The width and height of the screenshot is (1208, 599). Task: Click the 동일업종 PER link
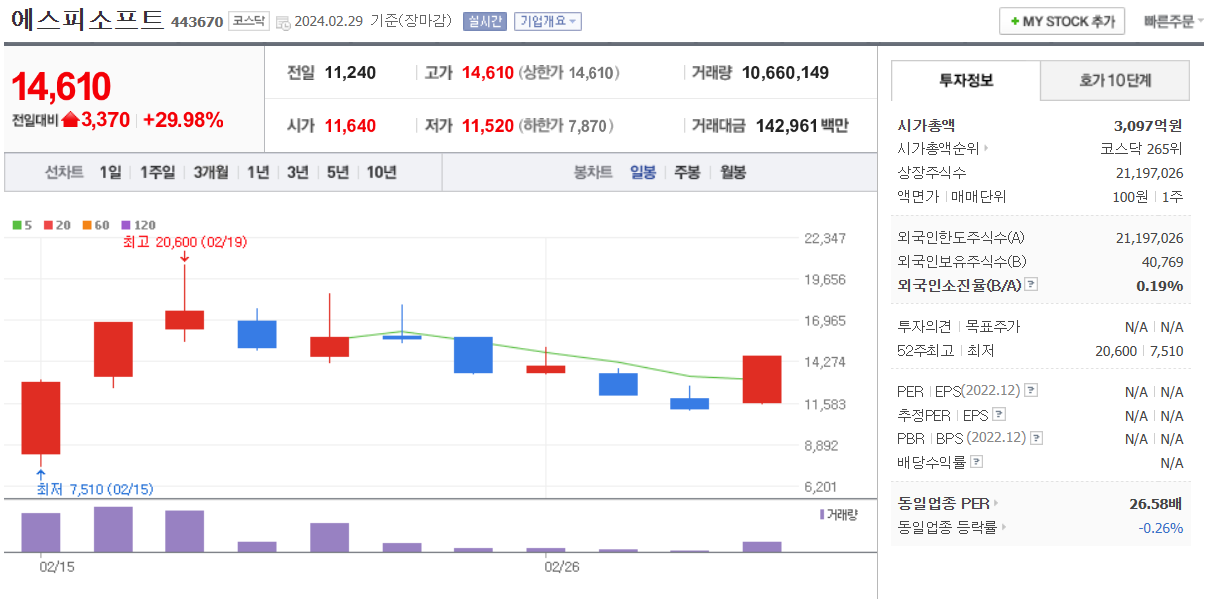pyautogui.click(x=944, y=503)
